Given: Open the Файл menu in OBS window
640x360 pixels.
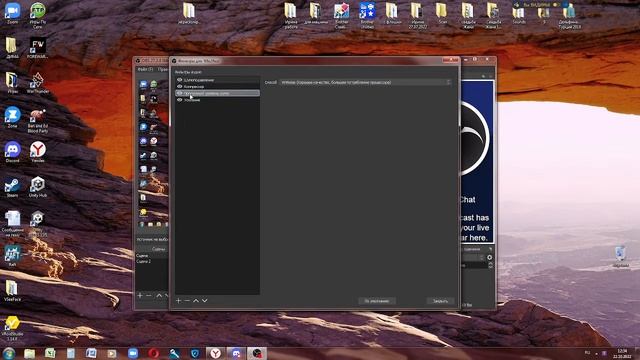Looking at the screenshot, I should tap(145, 69).
